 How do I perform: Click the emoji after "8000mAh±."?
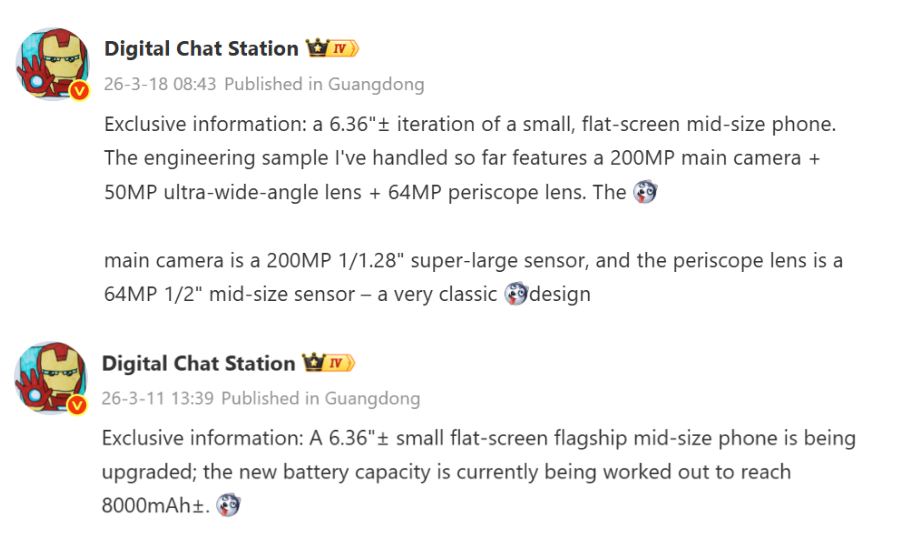click(229, 506)
